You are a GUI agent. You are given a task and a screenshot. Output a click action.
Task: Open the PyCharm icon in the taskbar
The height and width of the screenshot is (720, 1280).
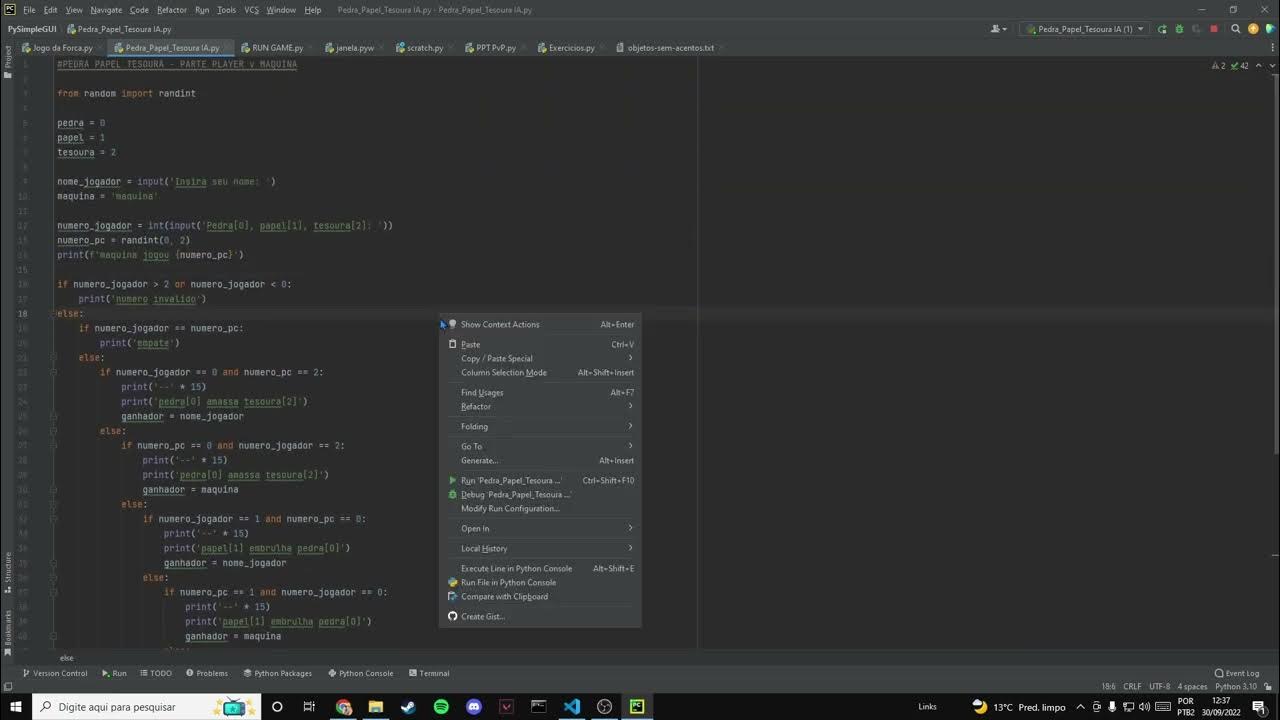tap(637, 707)
